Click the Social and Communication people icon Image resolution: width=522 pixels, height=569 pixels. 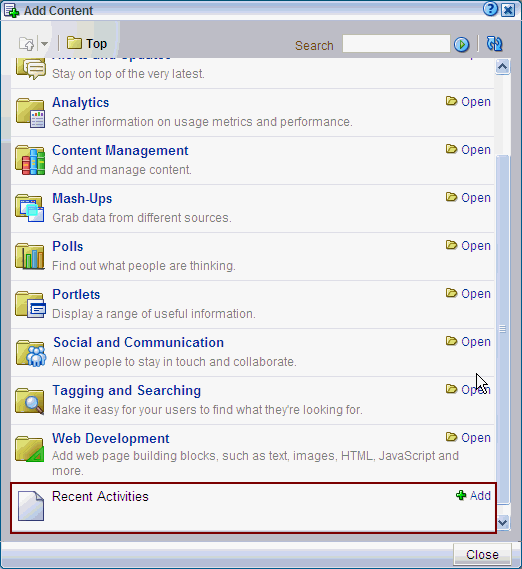coord(31,353)
